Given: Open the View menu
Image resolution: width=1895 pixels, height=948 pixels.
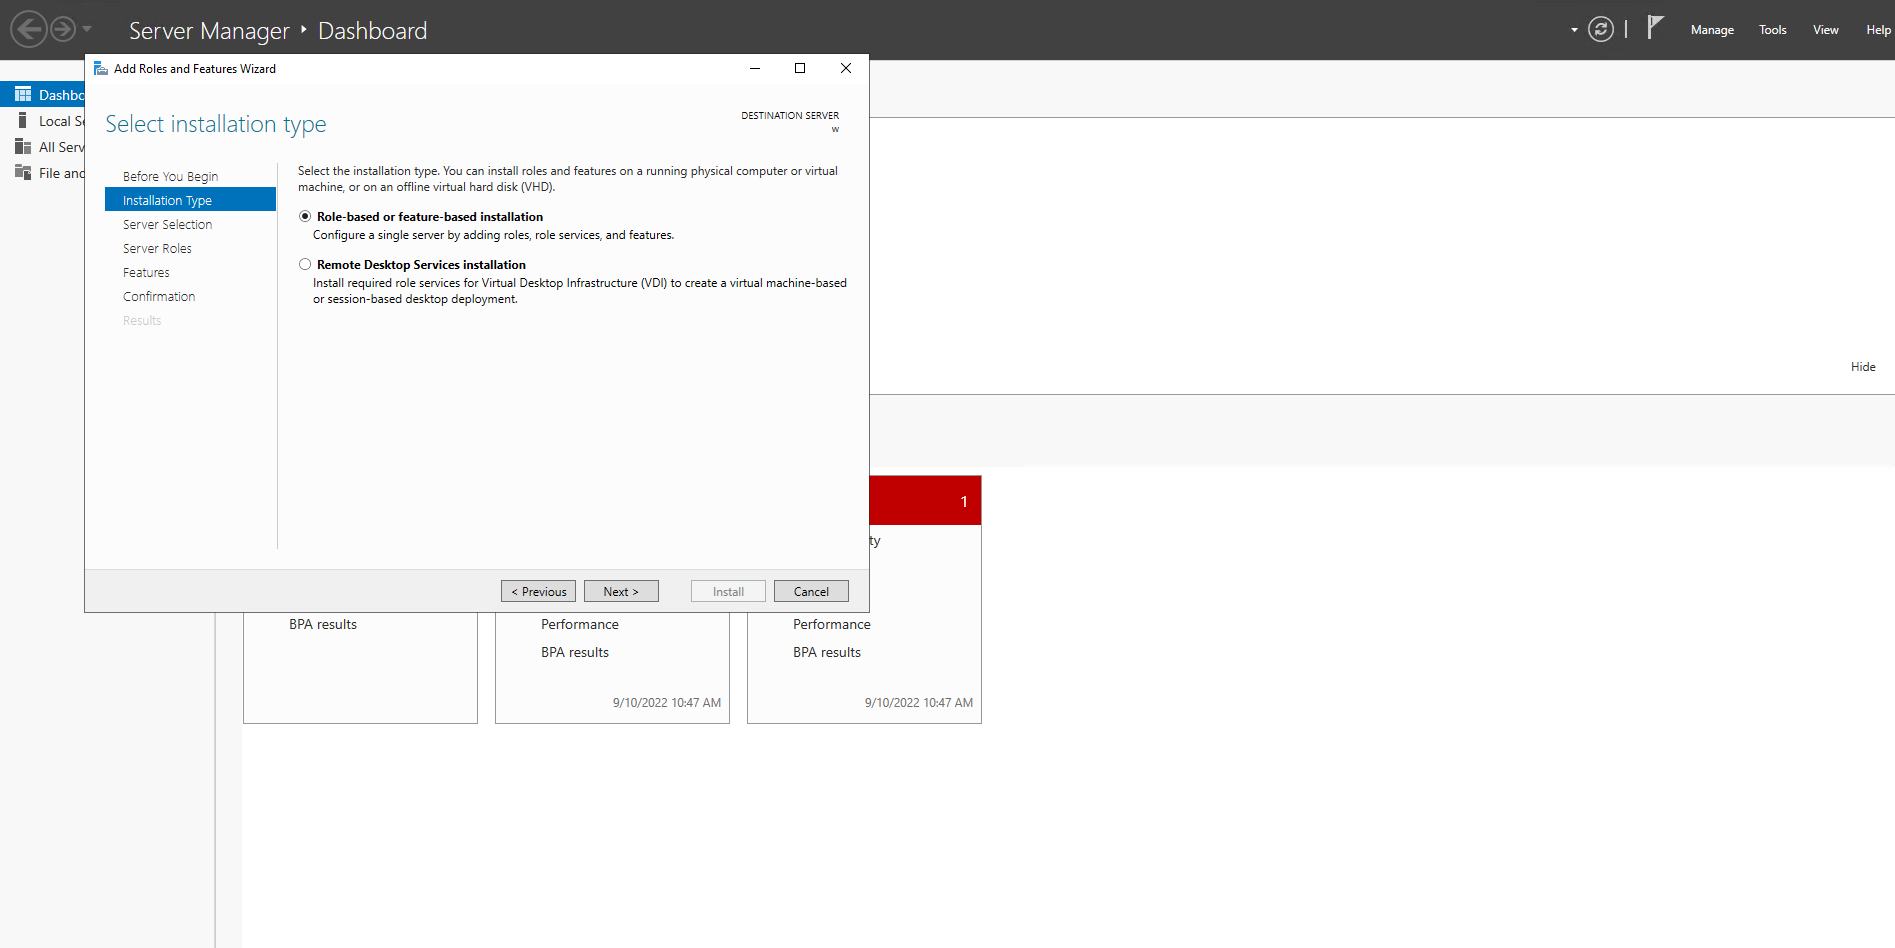Looking at the screenshot, I should [x=1825, y=30].
